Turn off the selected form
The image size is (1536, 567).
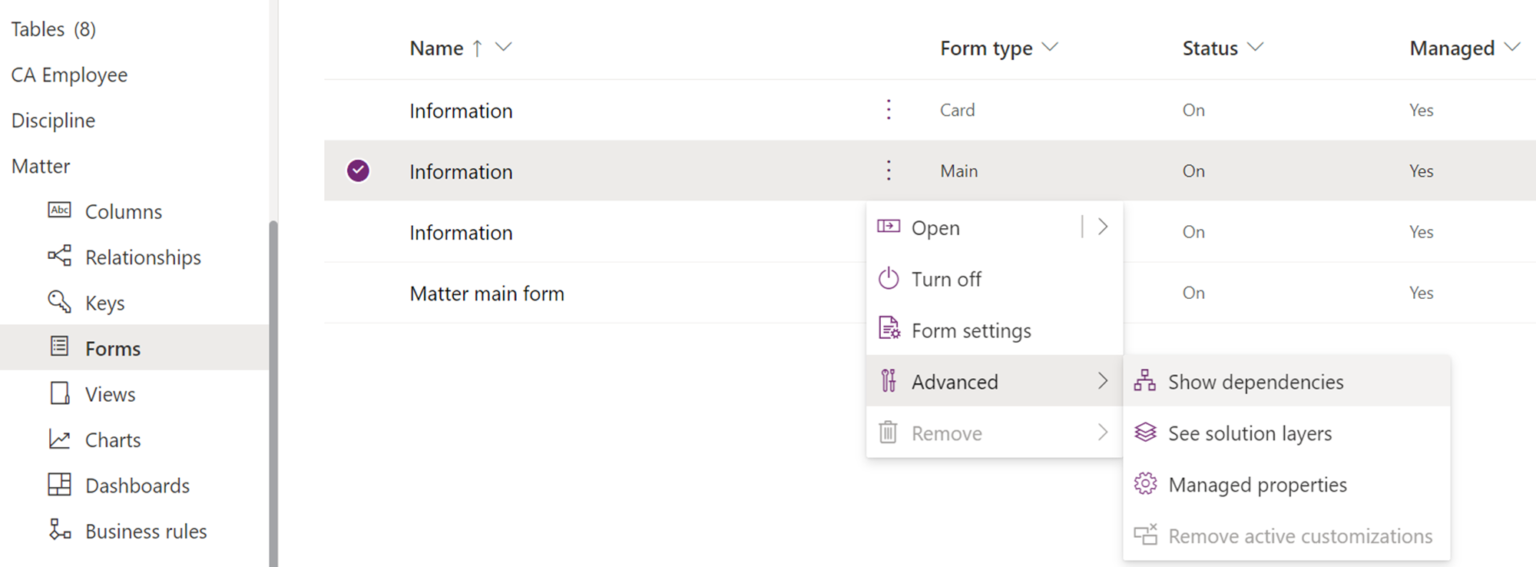click(945, 279)
